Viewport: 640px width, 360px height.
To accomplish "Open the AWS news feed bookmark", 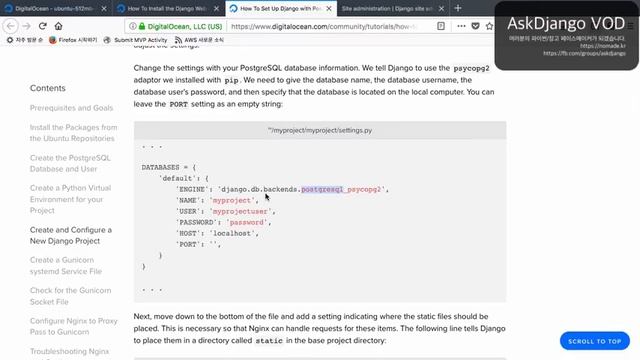I will pos(199,40).
